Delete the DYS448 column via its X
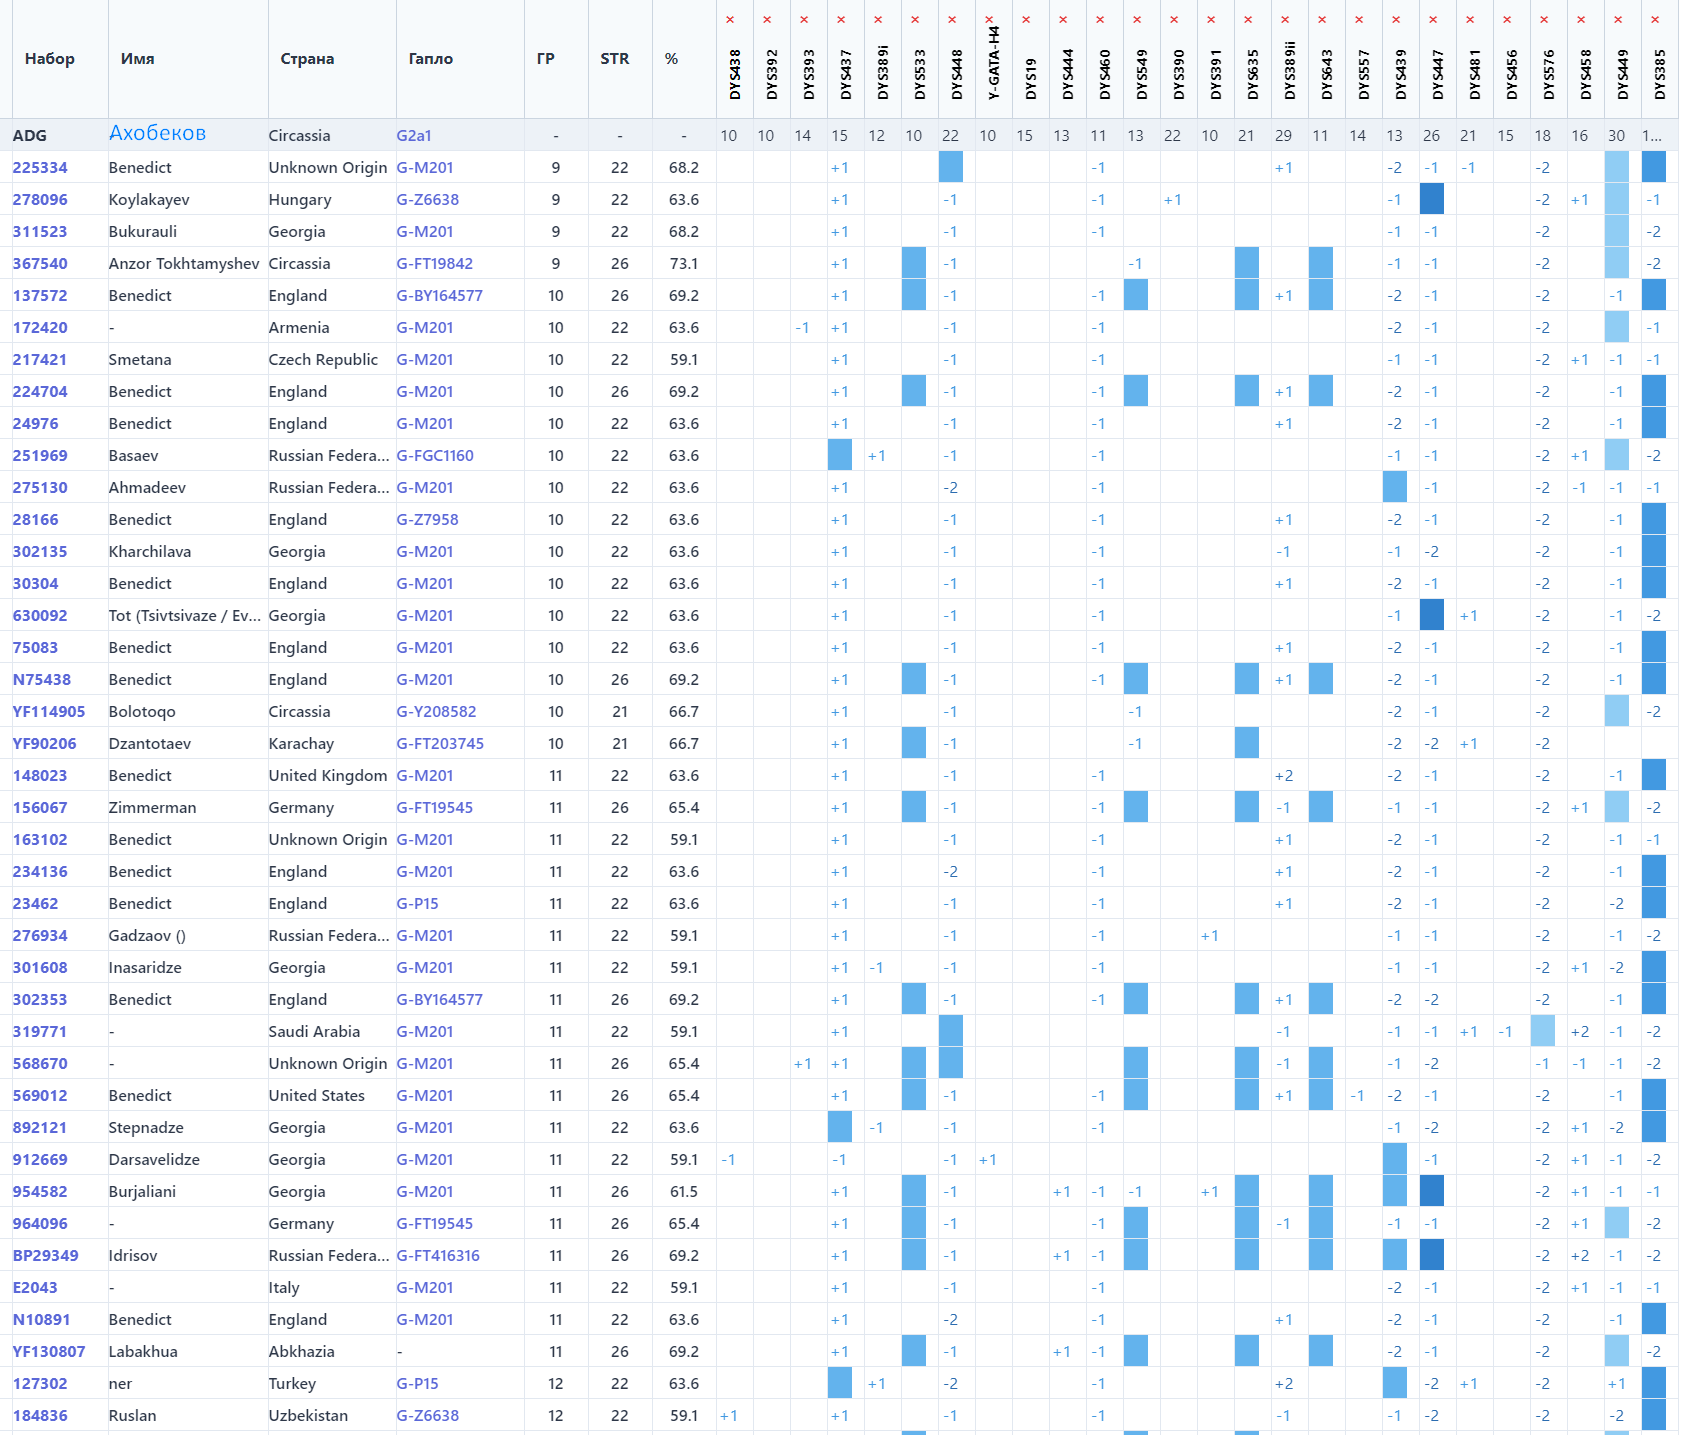 [952, 20]
